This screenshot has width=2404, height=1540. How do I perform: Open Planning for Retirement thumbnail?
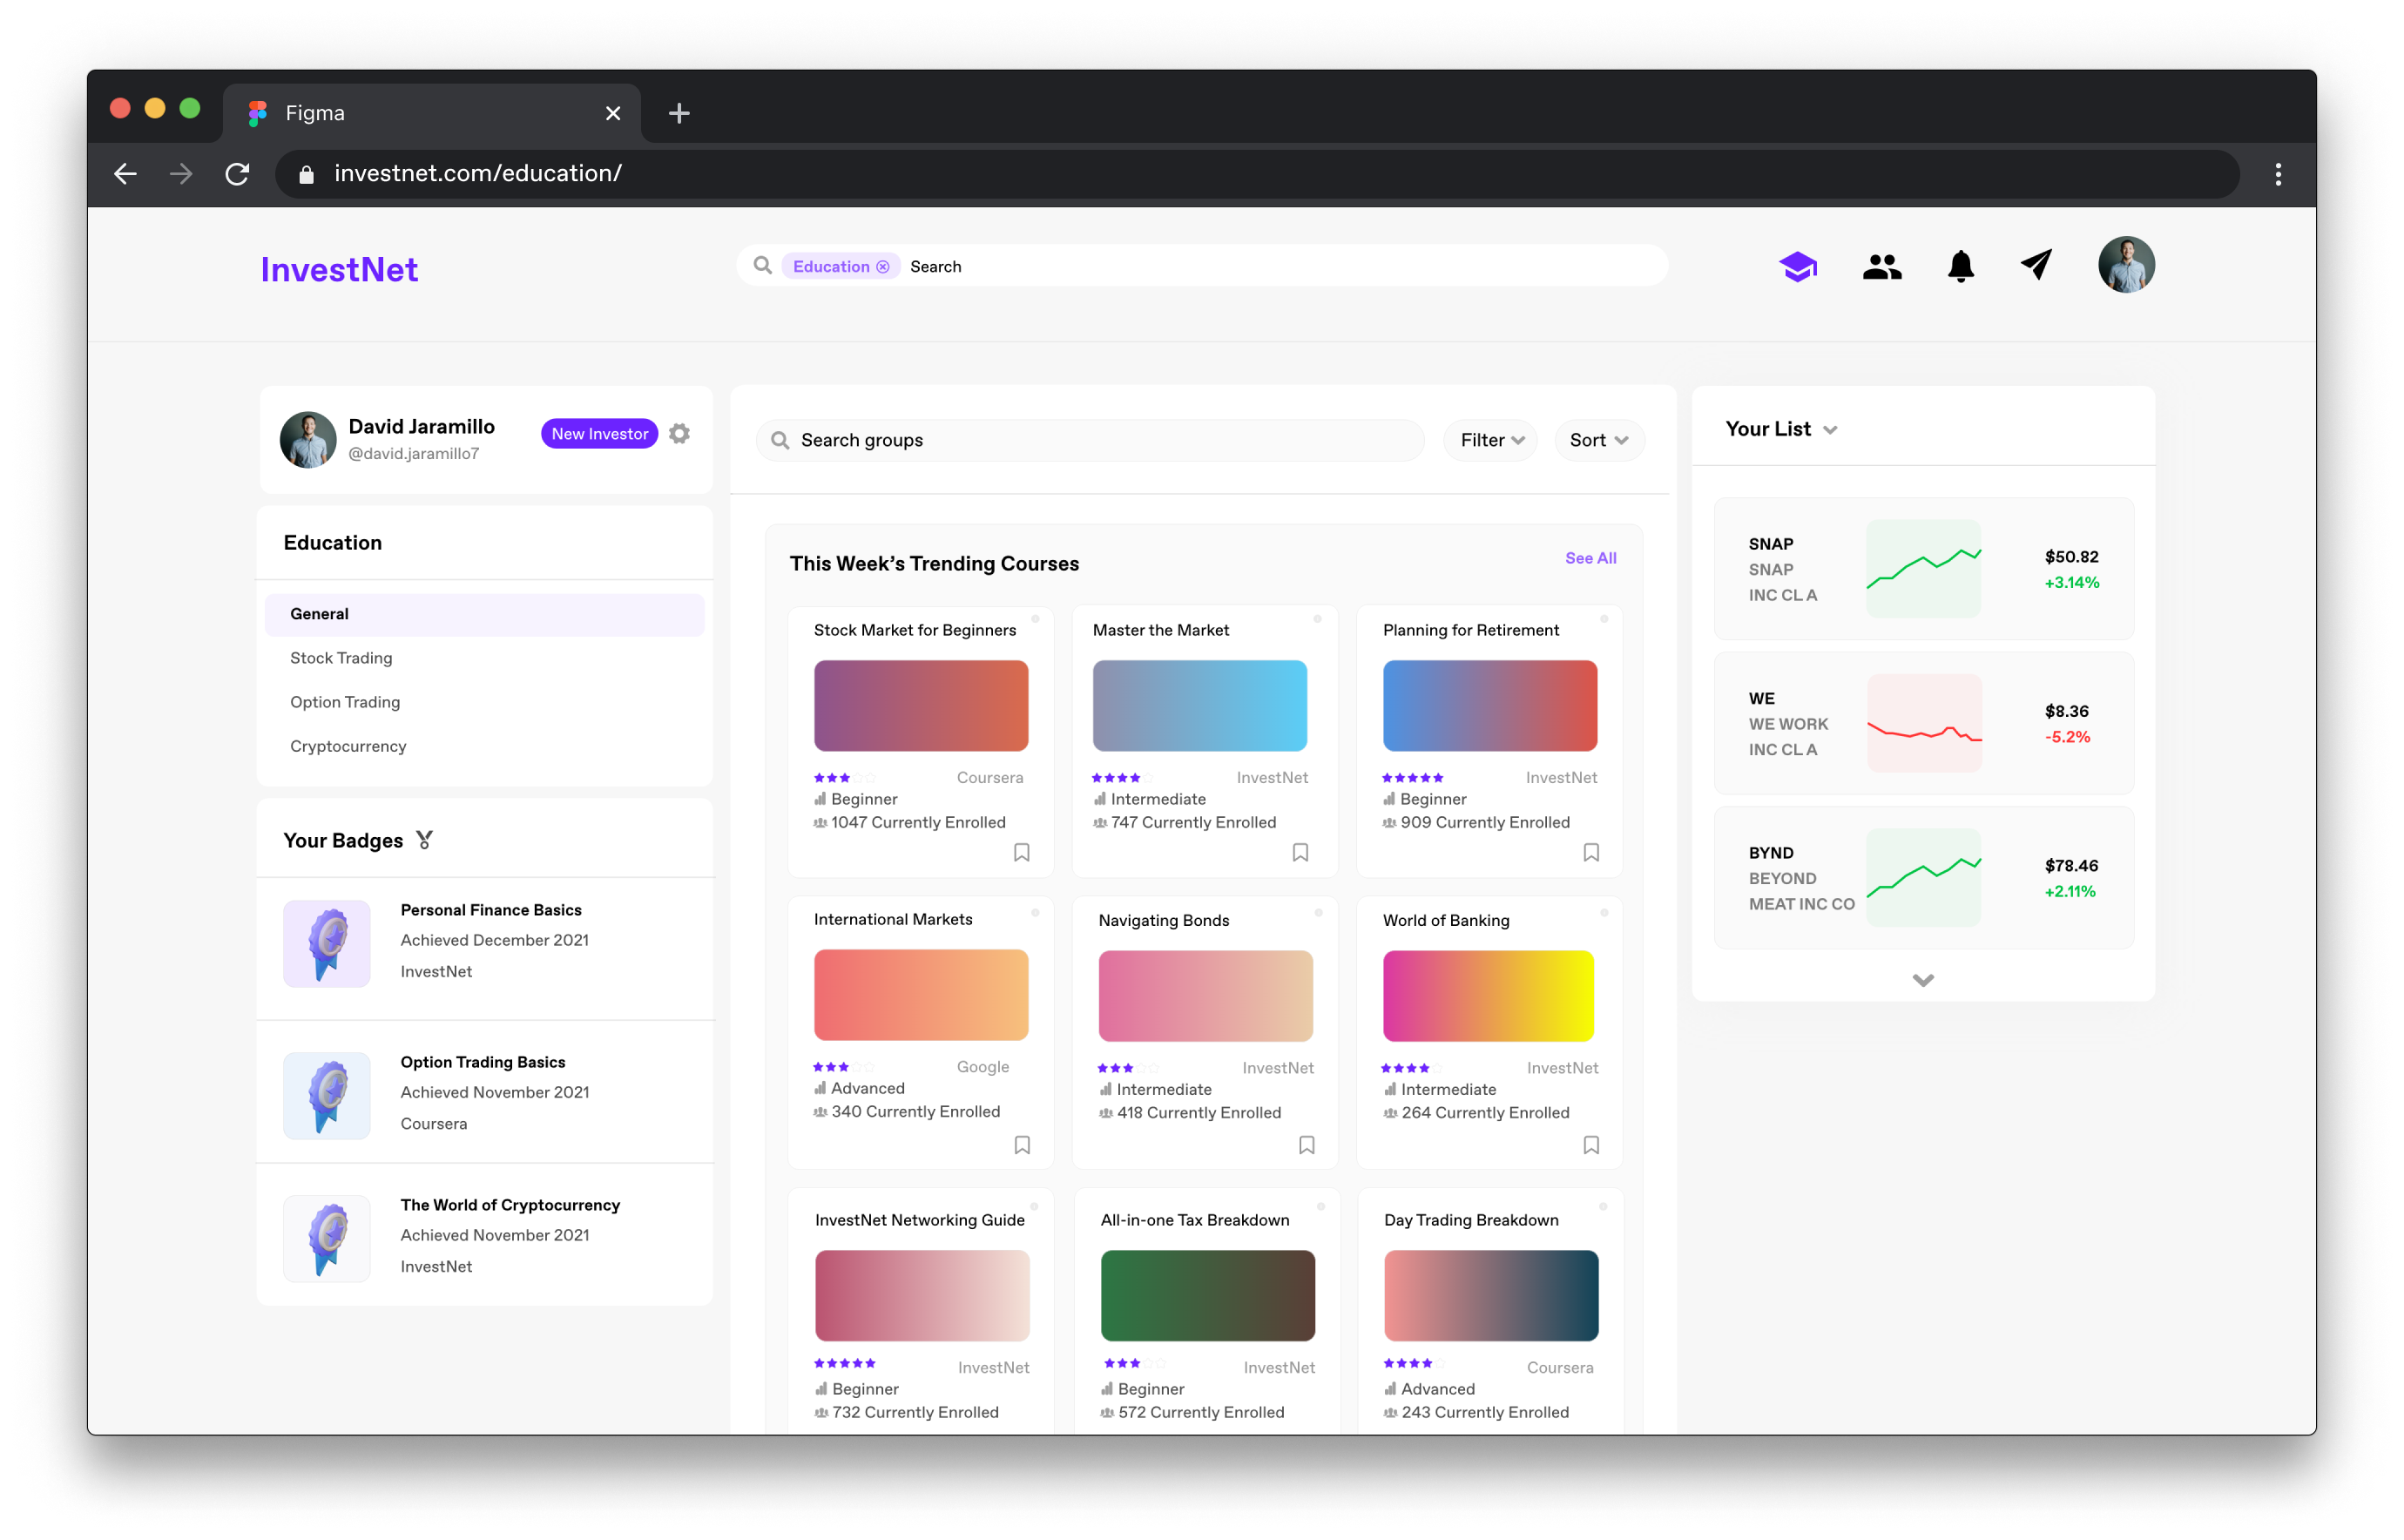(x=1489, y=705)
